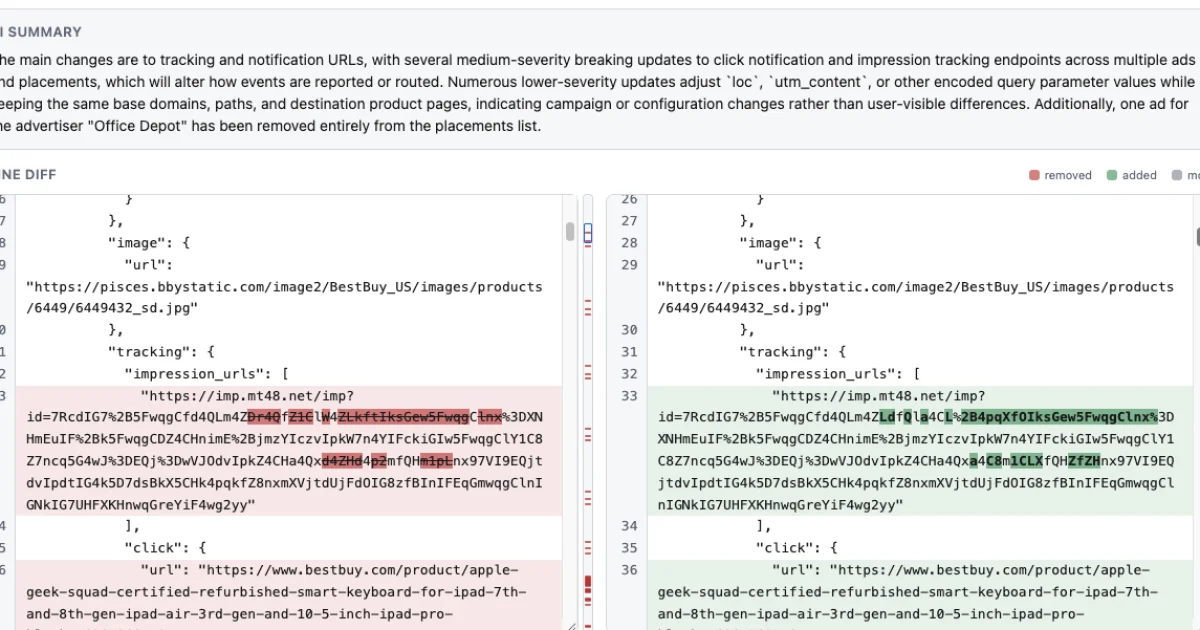Click line number 33 in the right pane
Image resolution: width=1200 pixels, height=630 pixels.
629,395
